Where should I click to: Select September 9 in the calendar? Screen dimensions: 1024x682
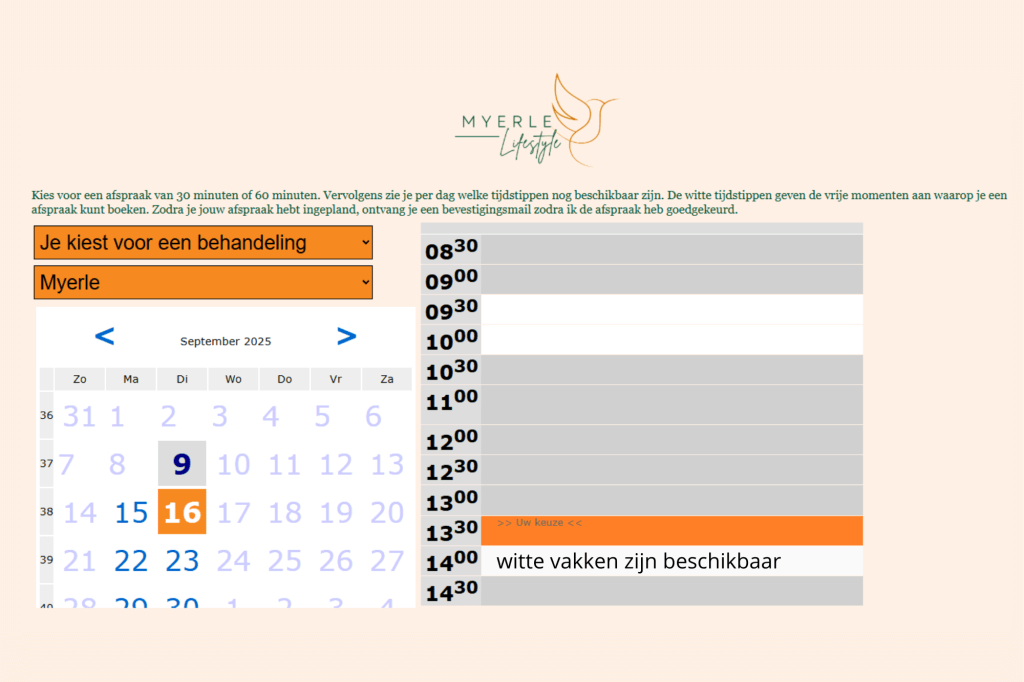(x=181, y=464)
